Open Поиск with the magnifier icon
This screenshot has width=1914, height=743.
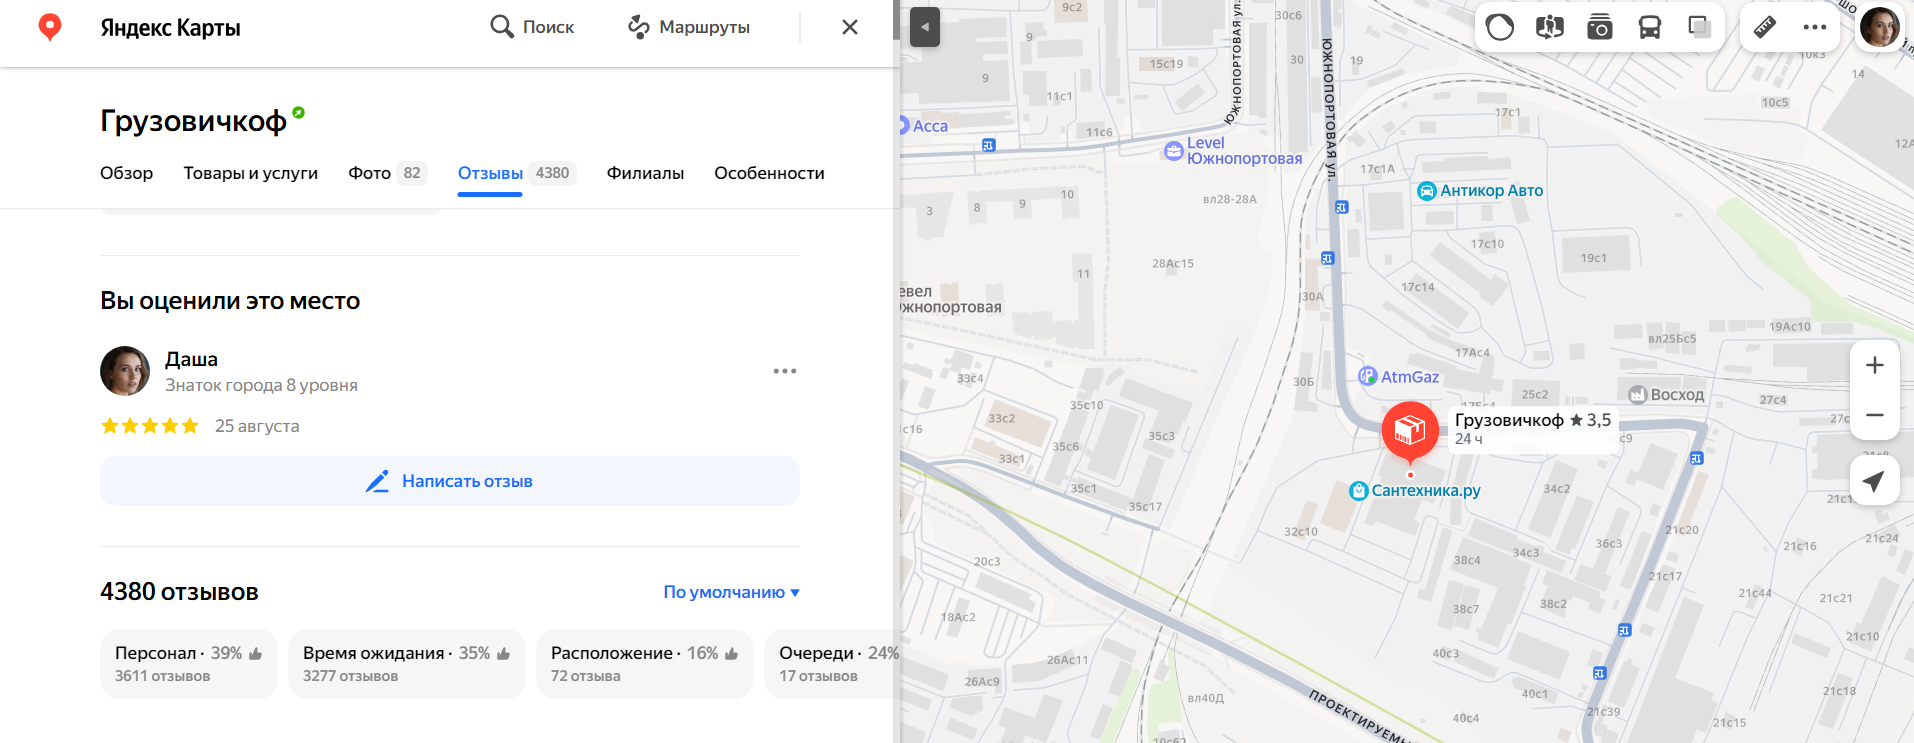point(532,27)
